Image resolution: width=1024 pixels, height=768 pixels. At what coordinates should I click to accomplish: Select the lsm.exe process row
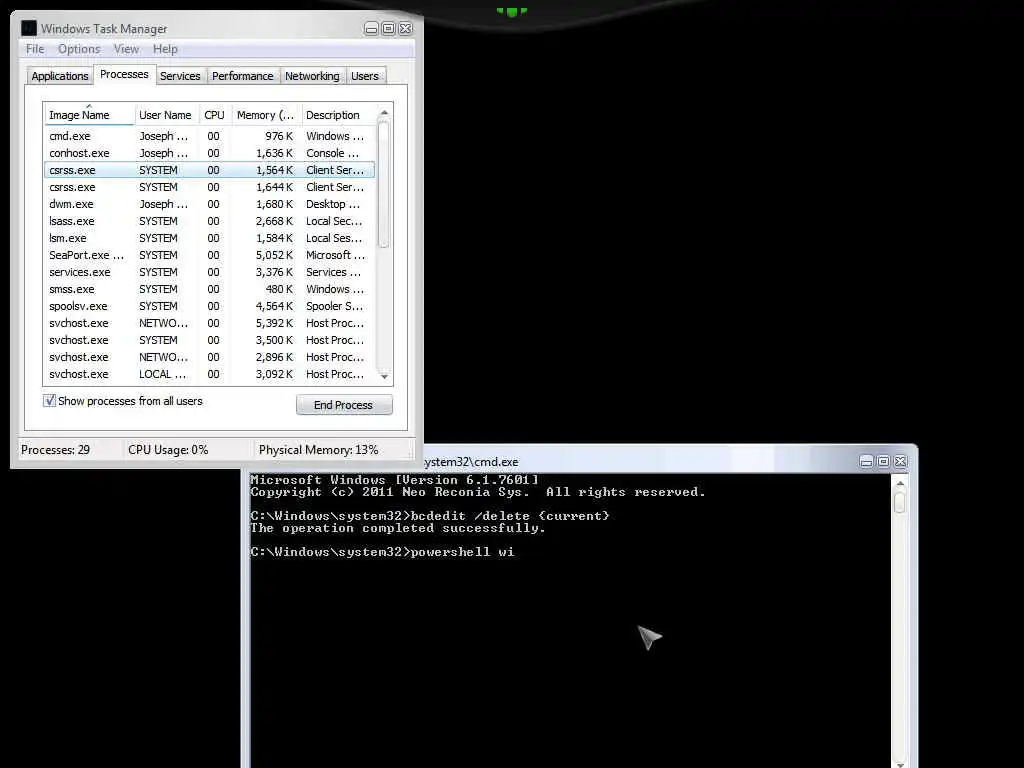pyautogui.click(x=209, y=238)
